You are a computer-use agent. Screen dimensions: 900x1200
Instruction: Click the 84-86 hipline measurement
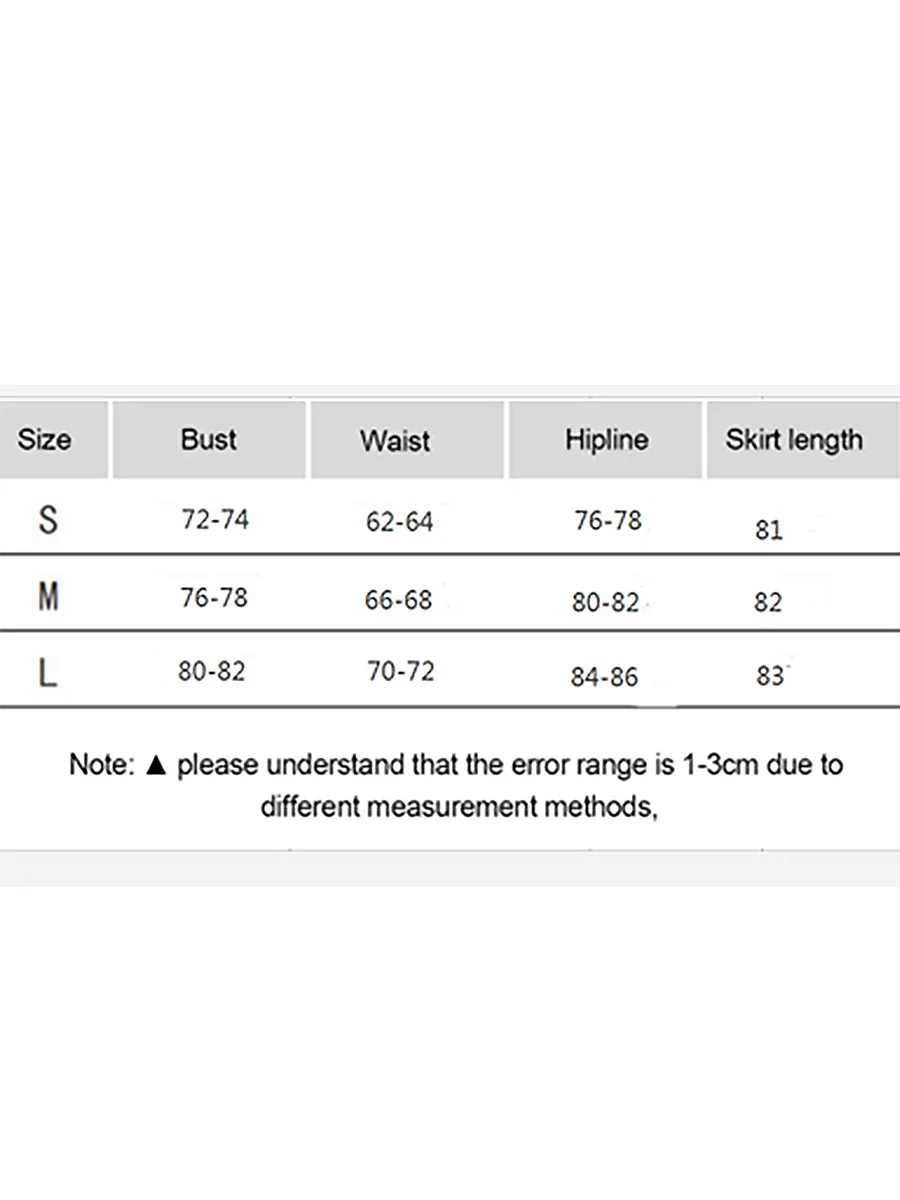(x=604, y=677)
